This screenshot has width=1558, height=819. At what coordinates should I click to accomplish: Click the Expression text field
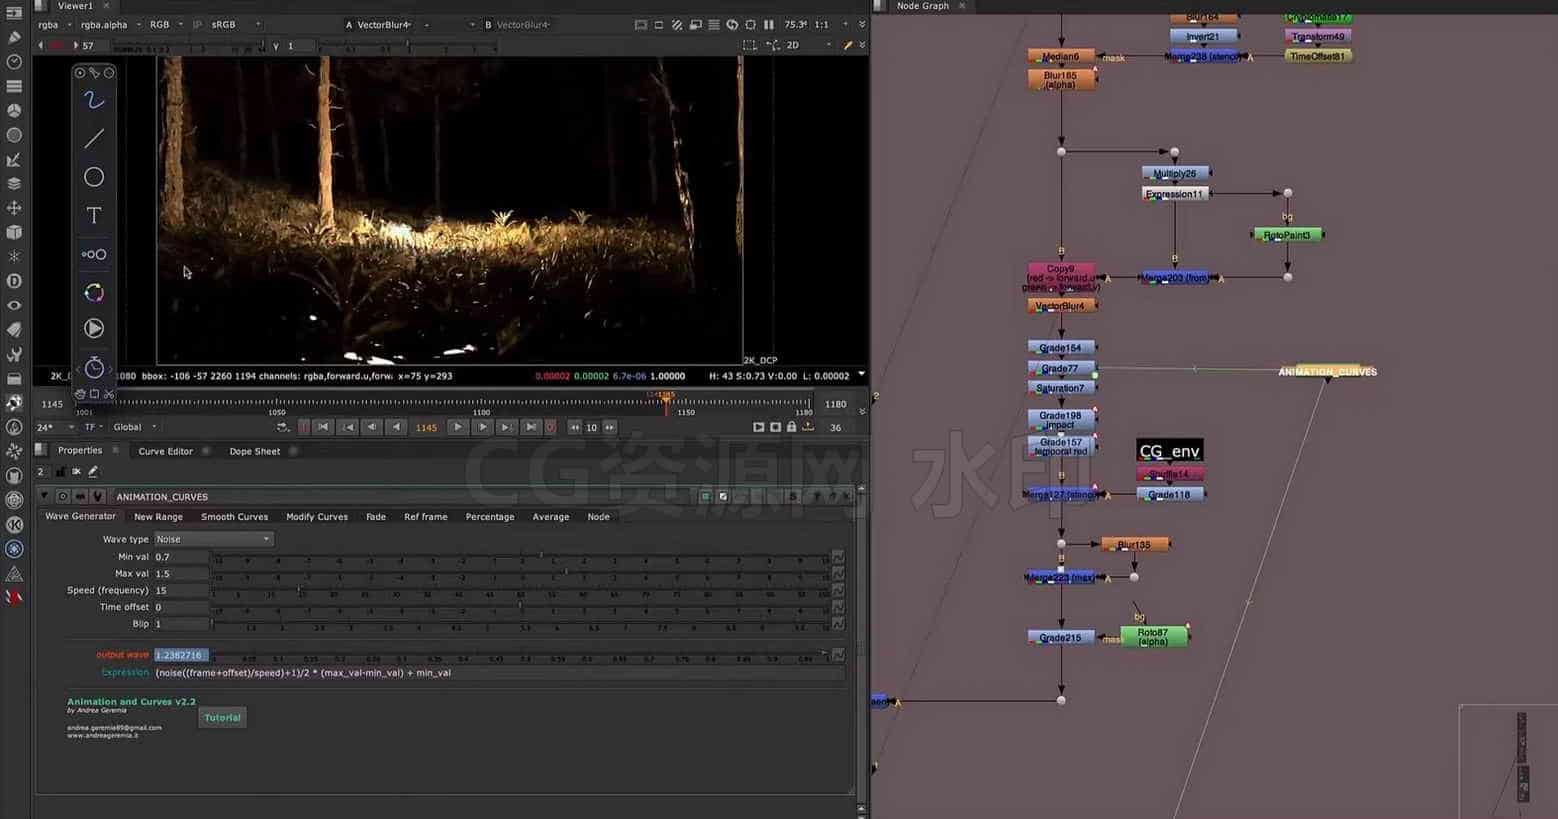tap(499, 673)
